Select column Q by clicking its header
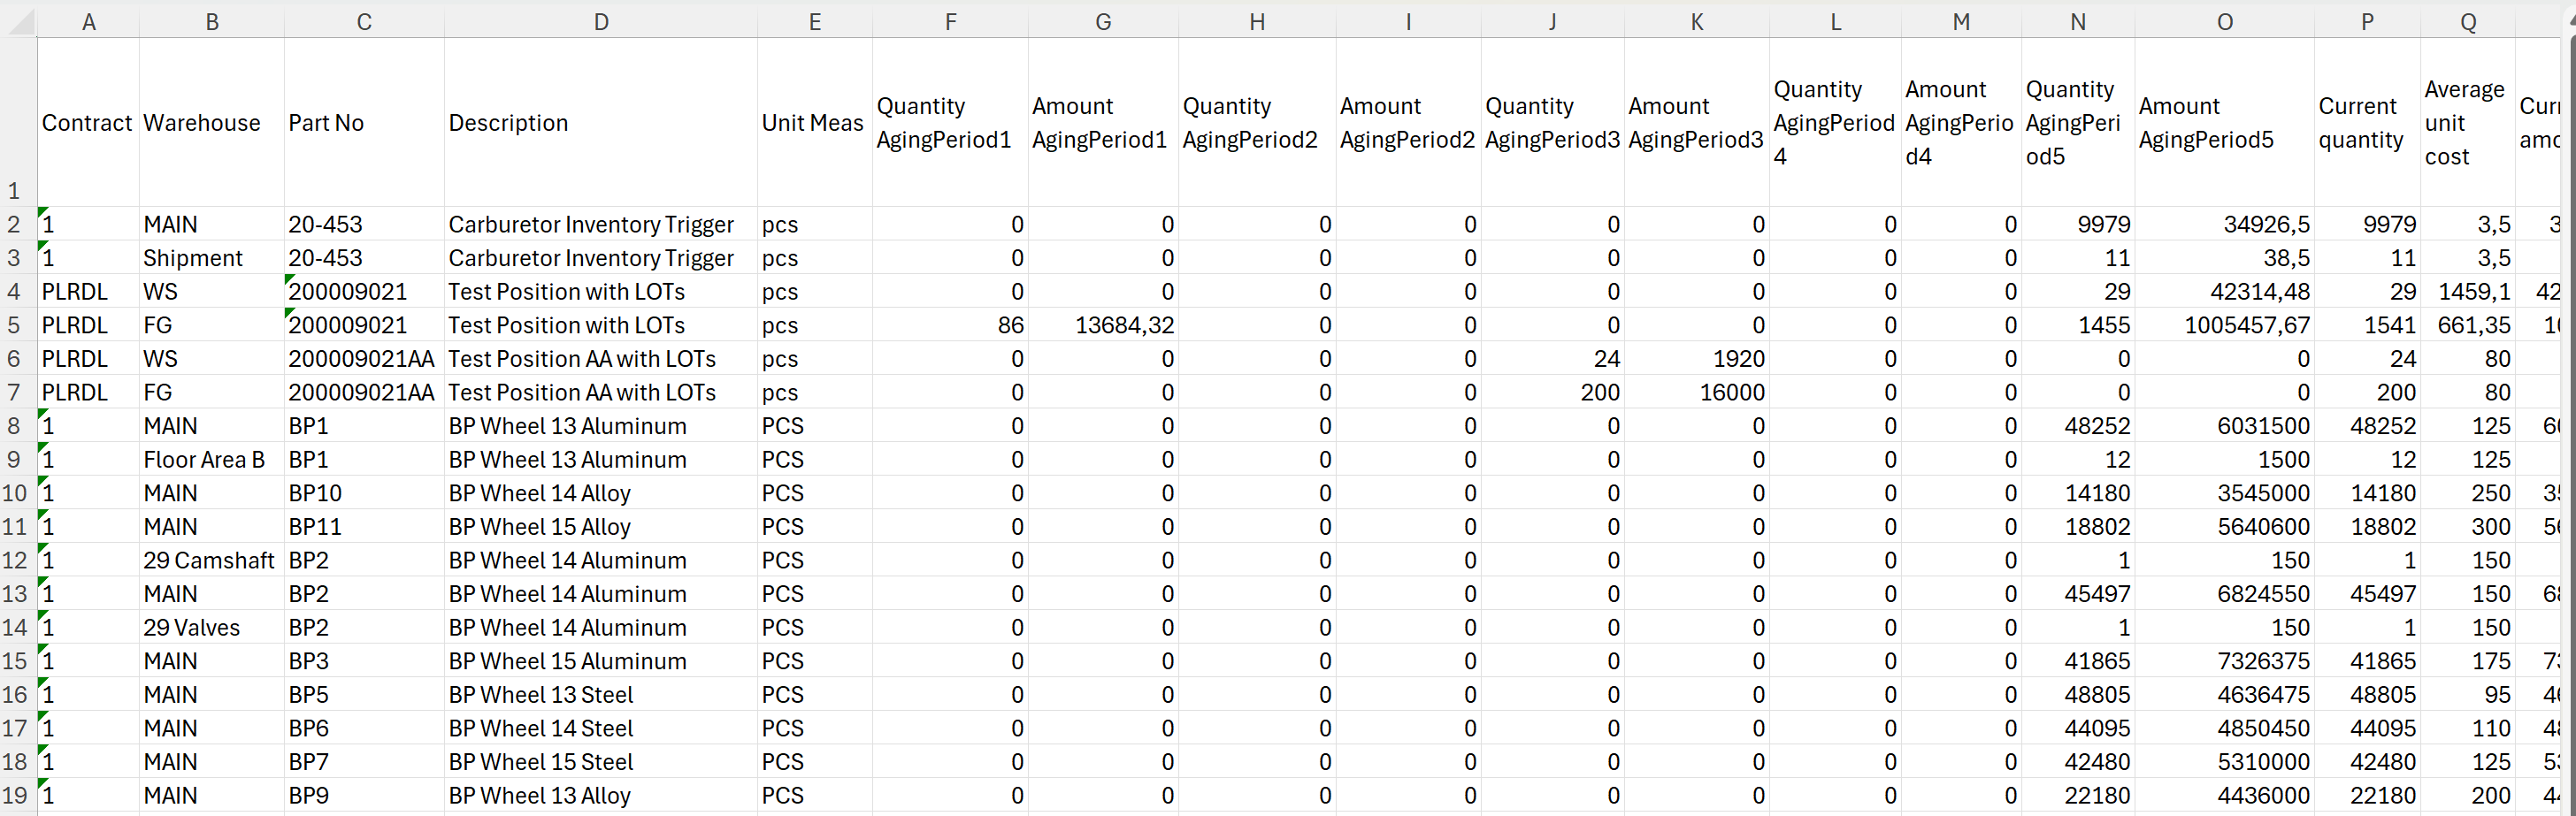Screen dimensions: 2576x816 coord(2466,21)
